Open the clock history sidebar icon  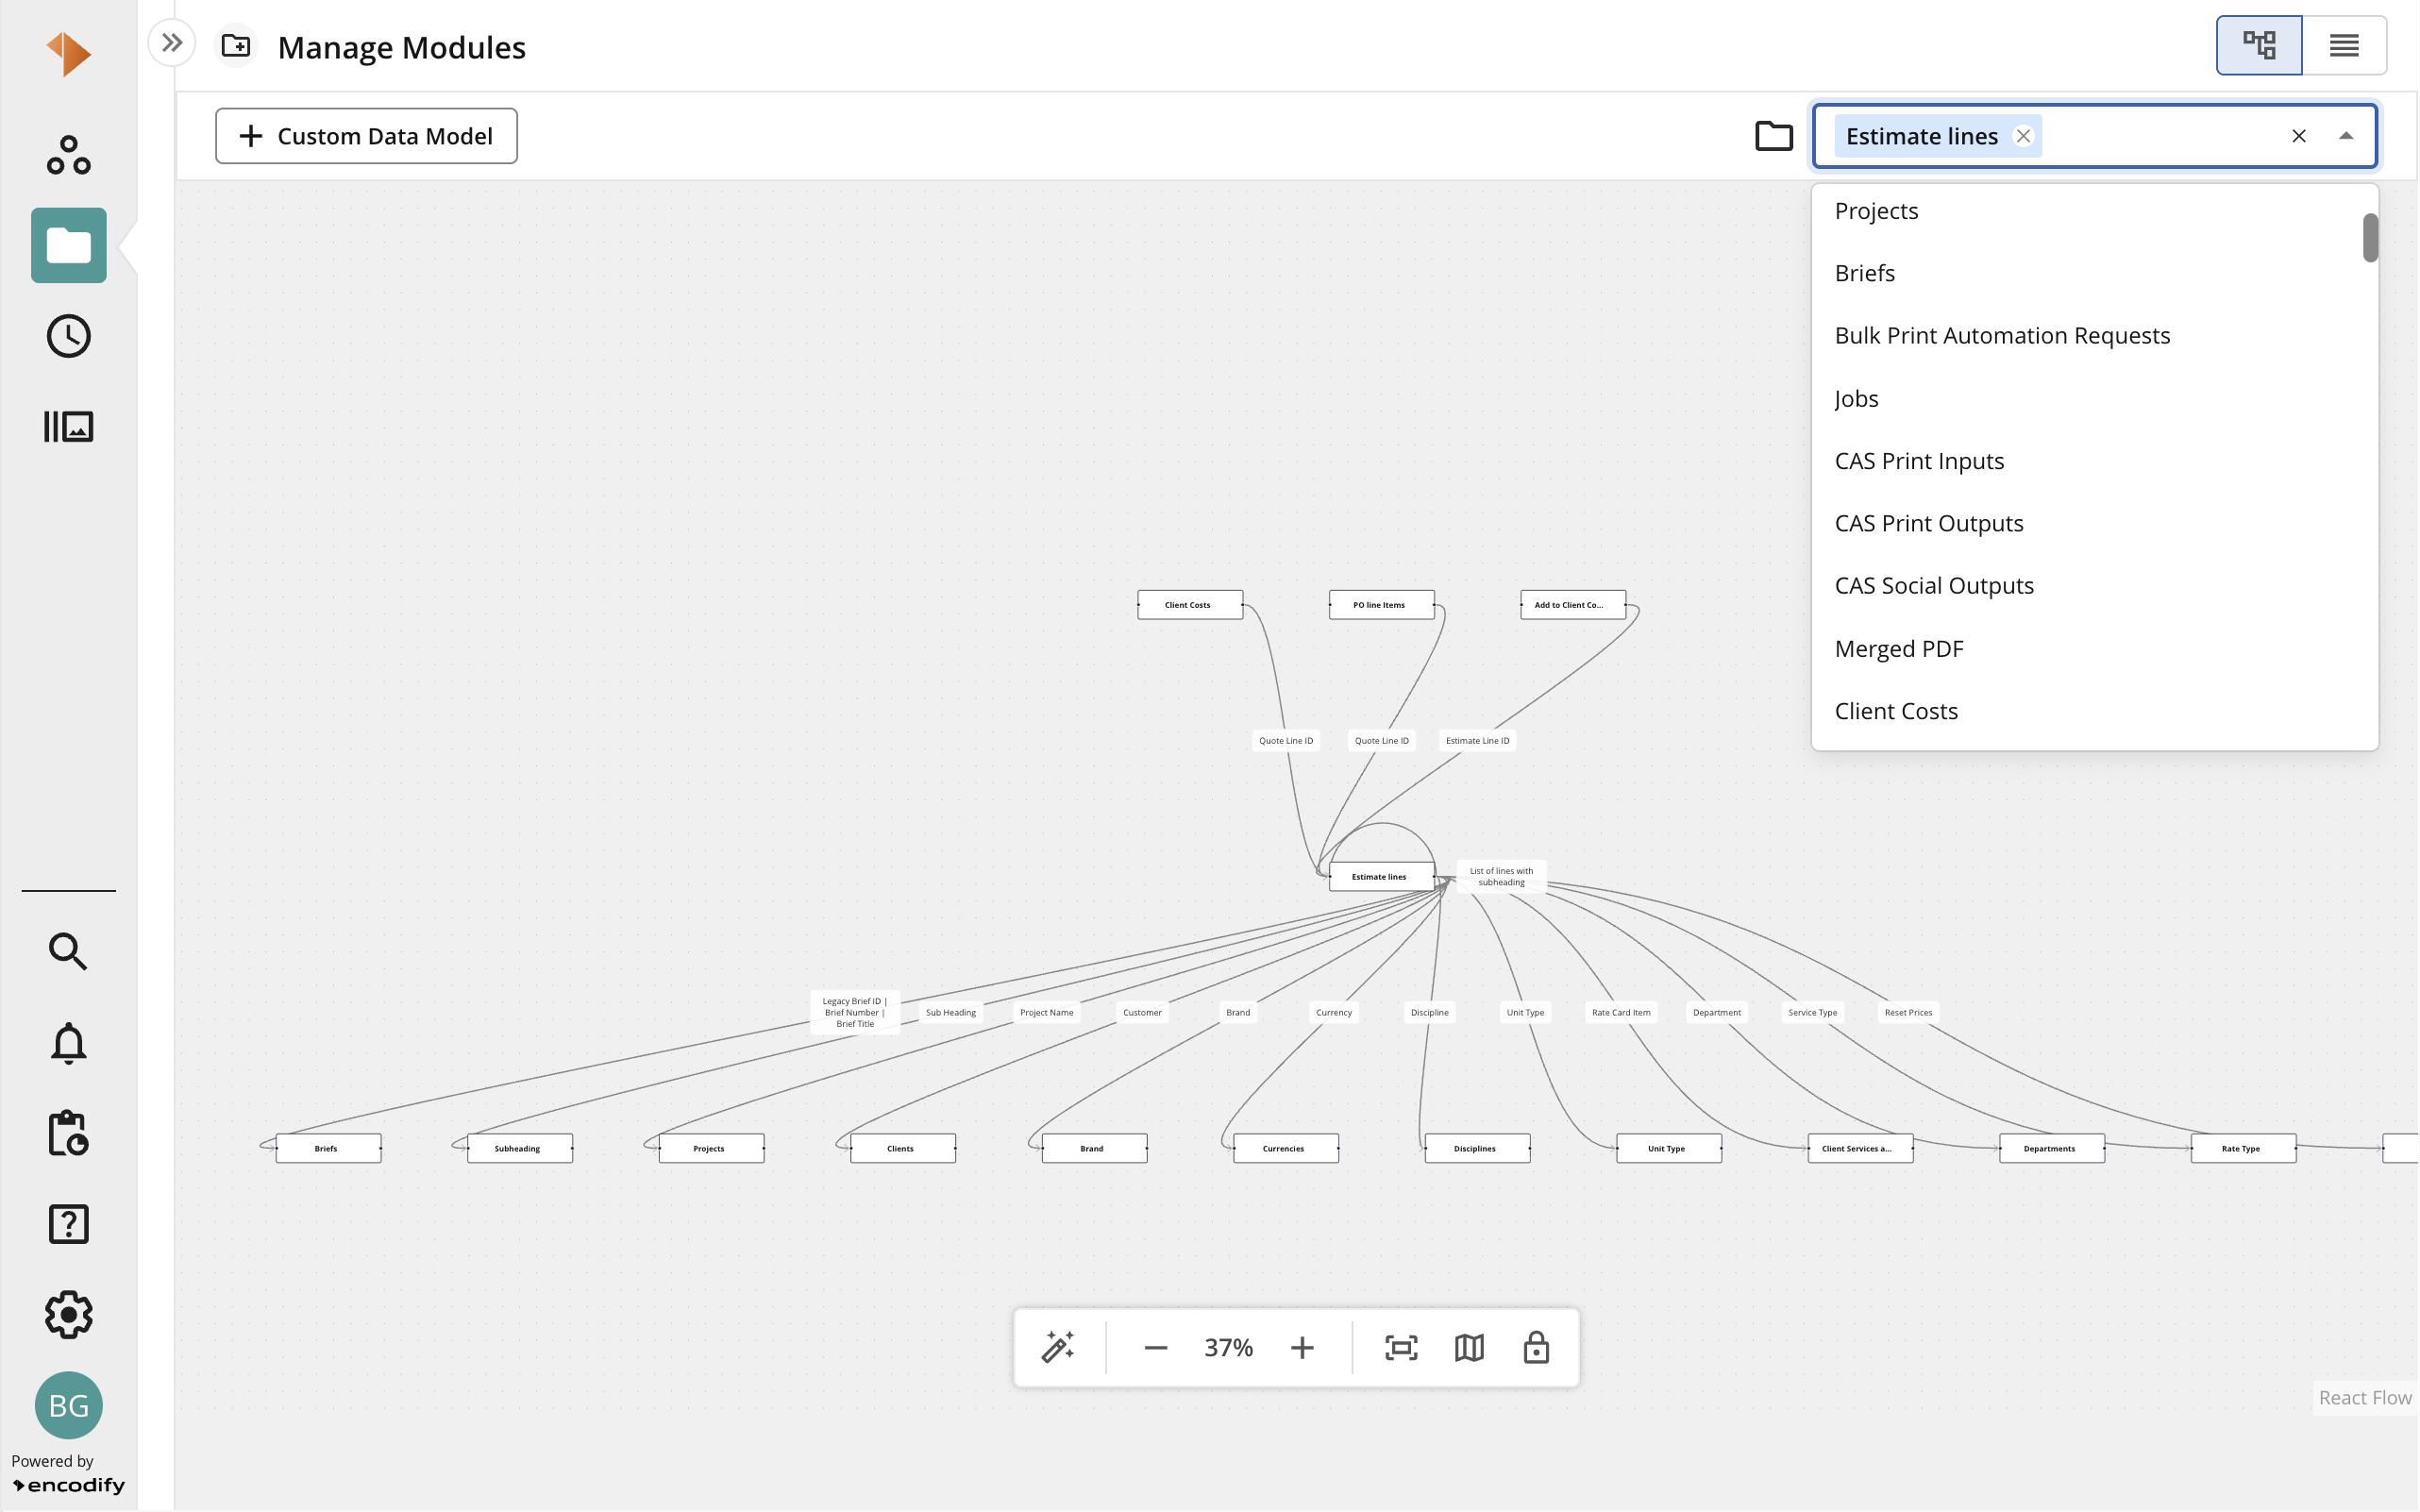69,336
